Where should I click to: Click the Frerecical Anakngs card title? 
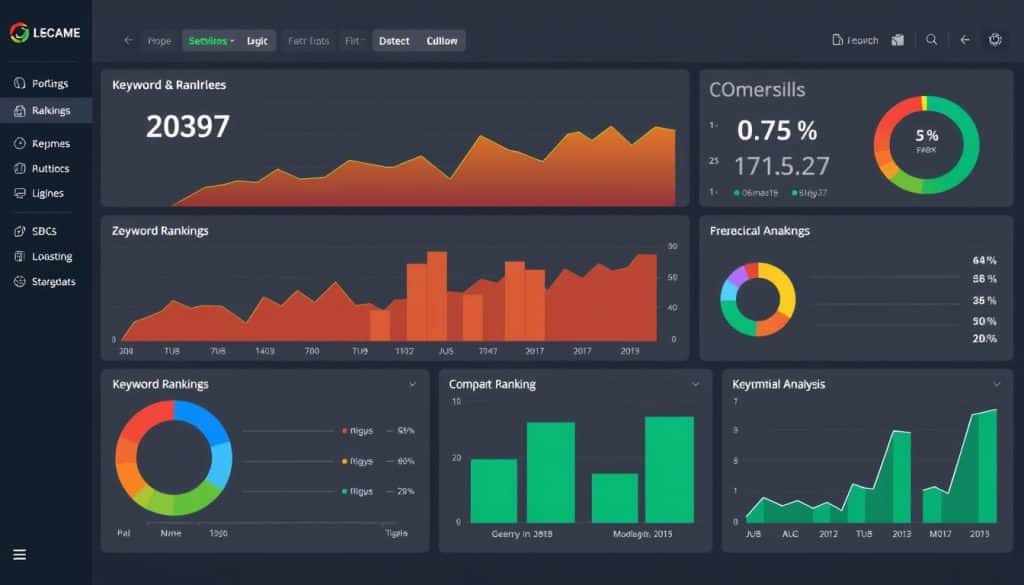(760, 231)
